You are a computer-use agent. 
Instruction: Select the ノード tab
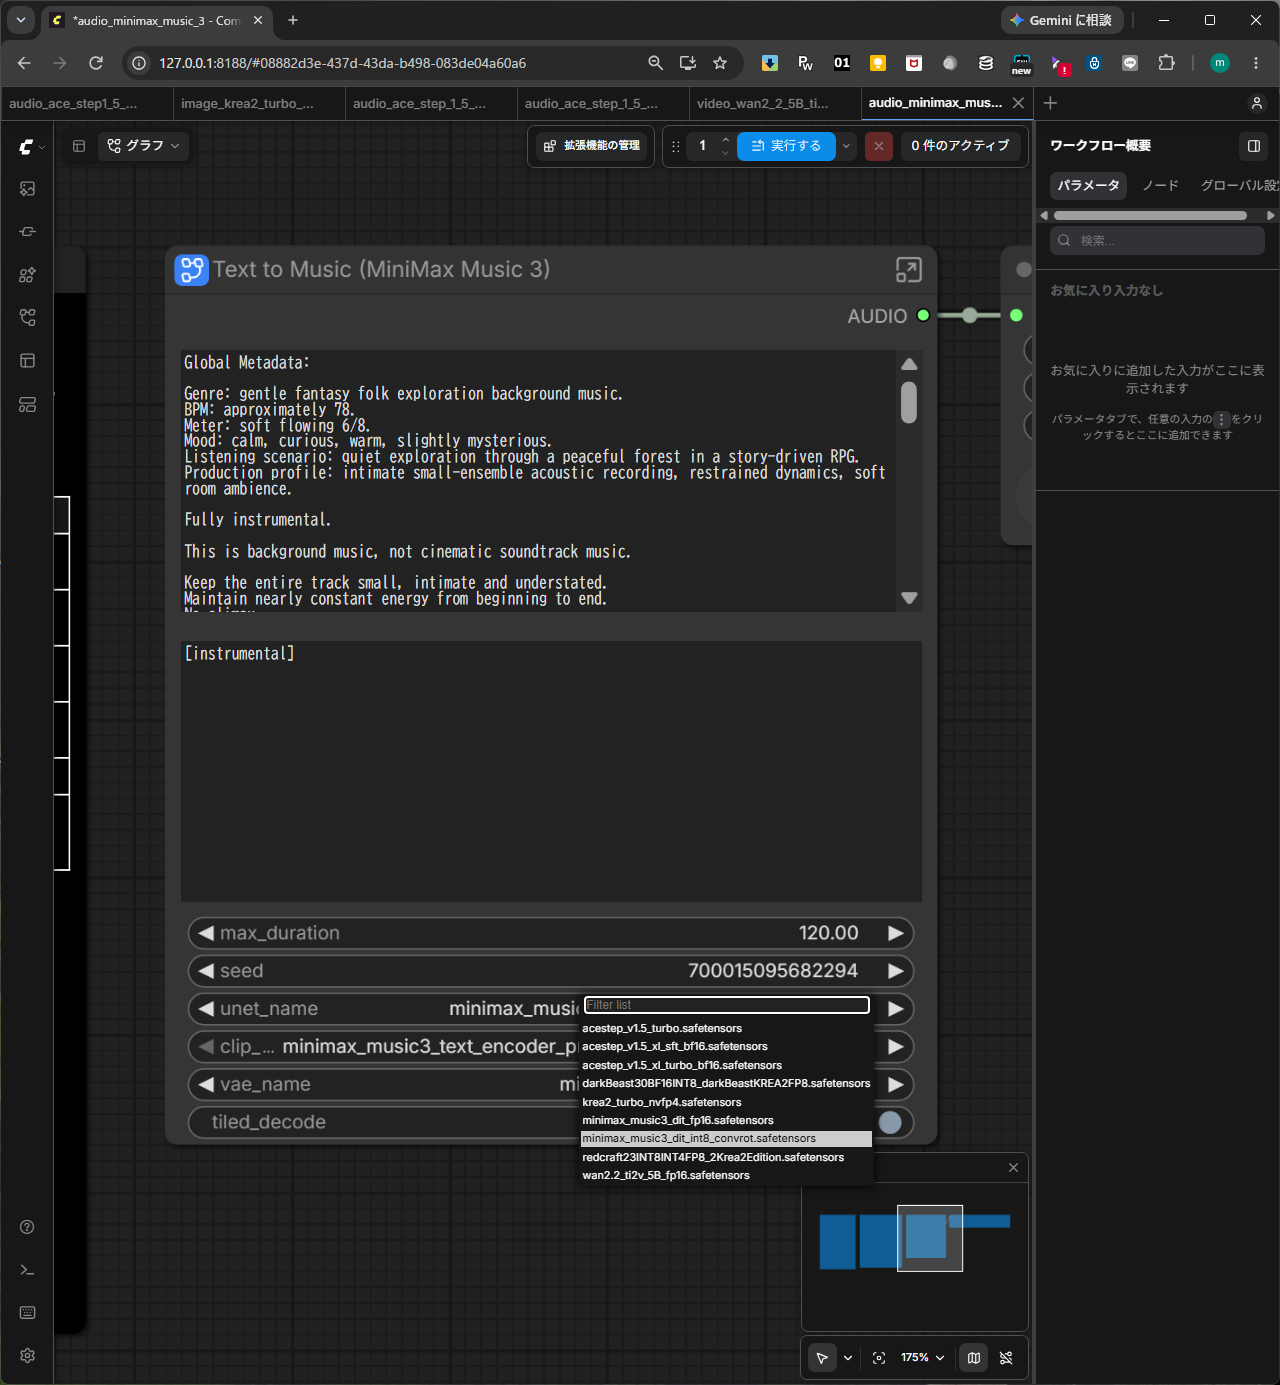[1161, 186]
